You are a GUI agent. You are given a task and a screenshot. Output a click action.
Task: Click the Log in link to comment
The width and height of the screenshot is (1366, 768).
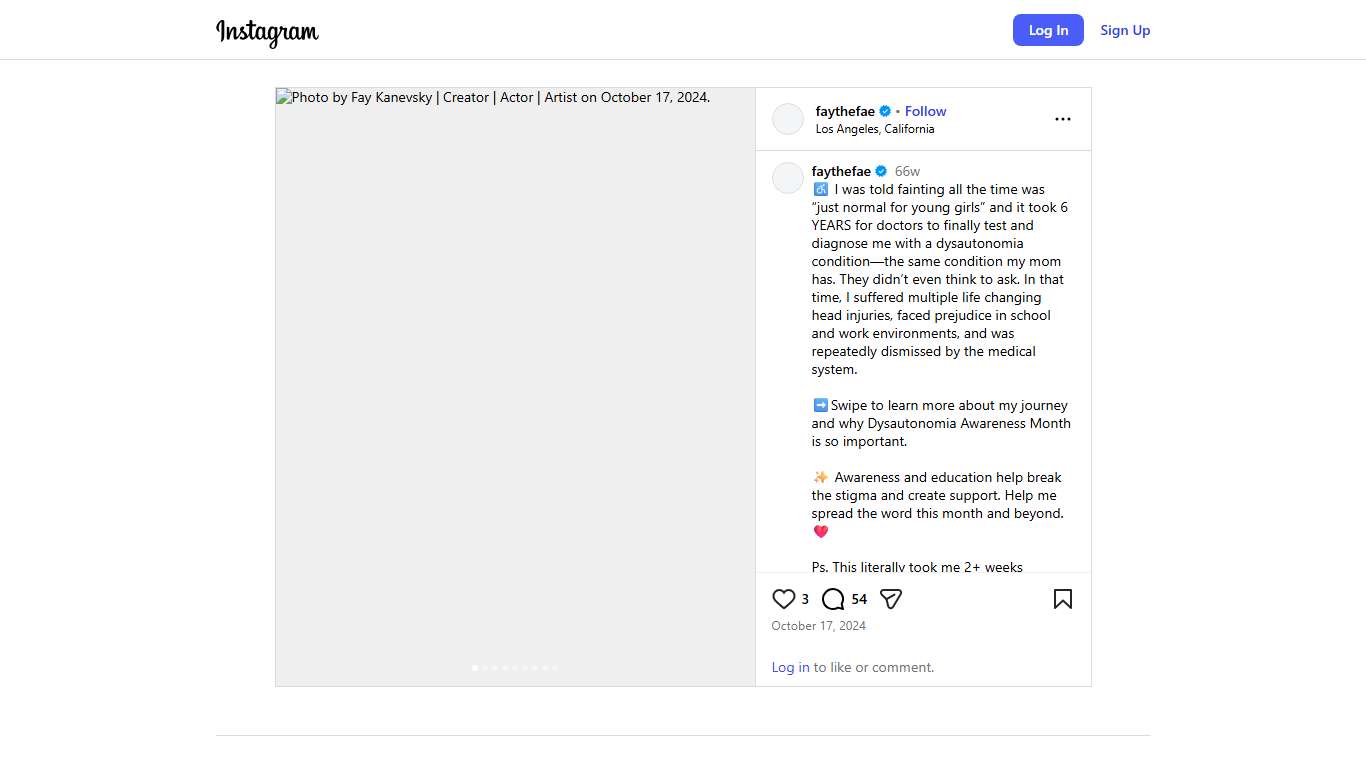click(x=790, y=667)
